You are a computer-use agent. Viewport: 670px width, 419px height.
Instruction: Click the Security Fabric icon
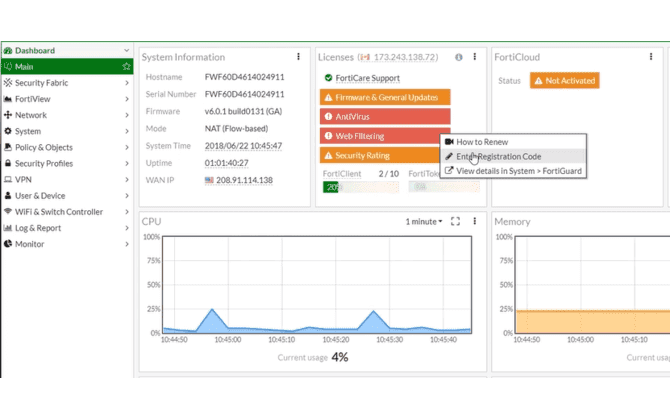[8, 82]
